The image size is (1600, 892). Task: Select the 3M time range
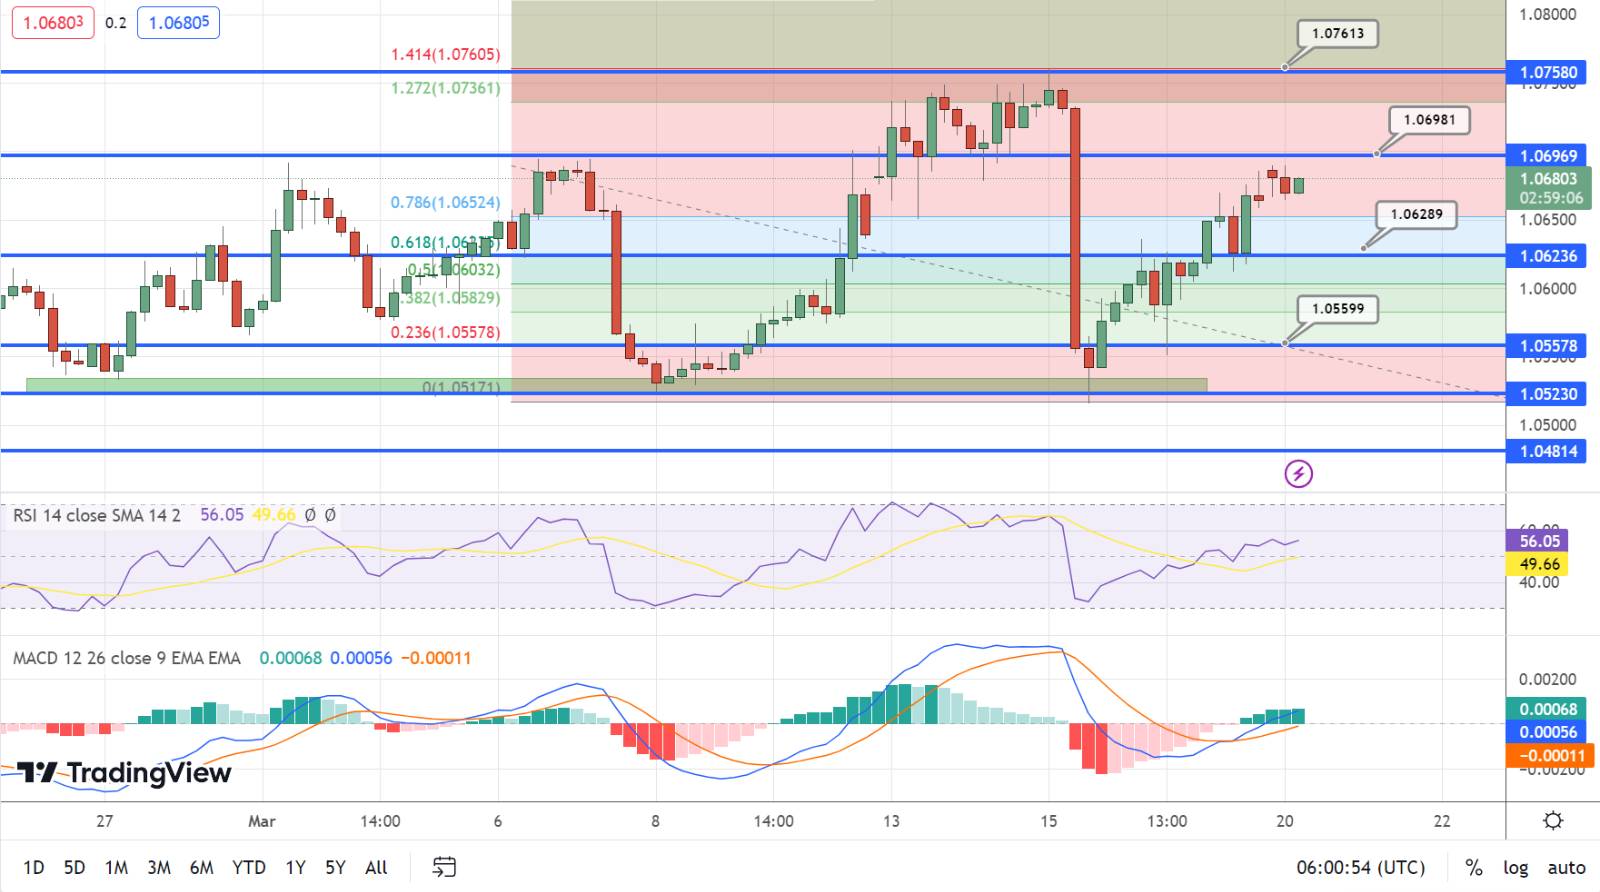coord(158,867)
